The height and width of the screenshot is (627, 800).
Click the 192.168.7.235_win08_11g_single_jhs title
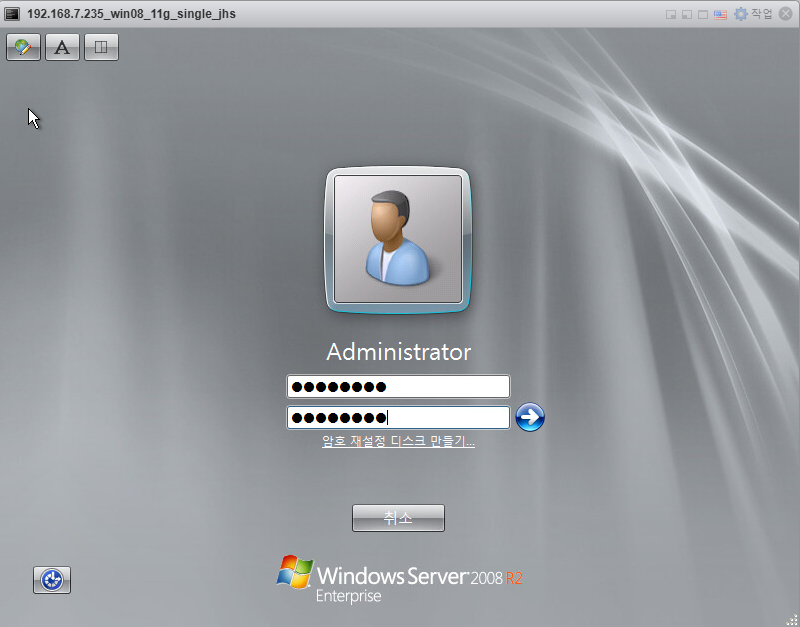tap(131, 14)
